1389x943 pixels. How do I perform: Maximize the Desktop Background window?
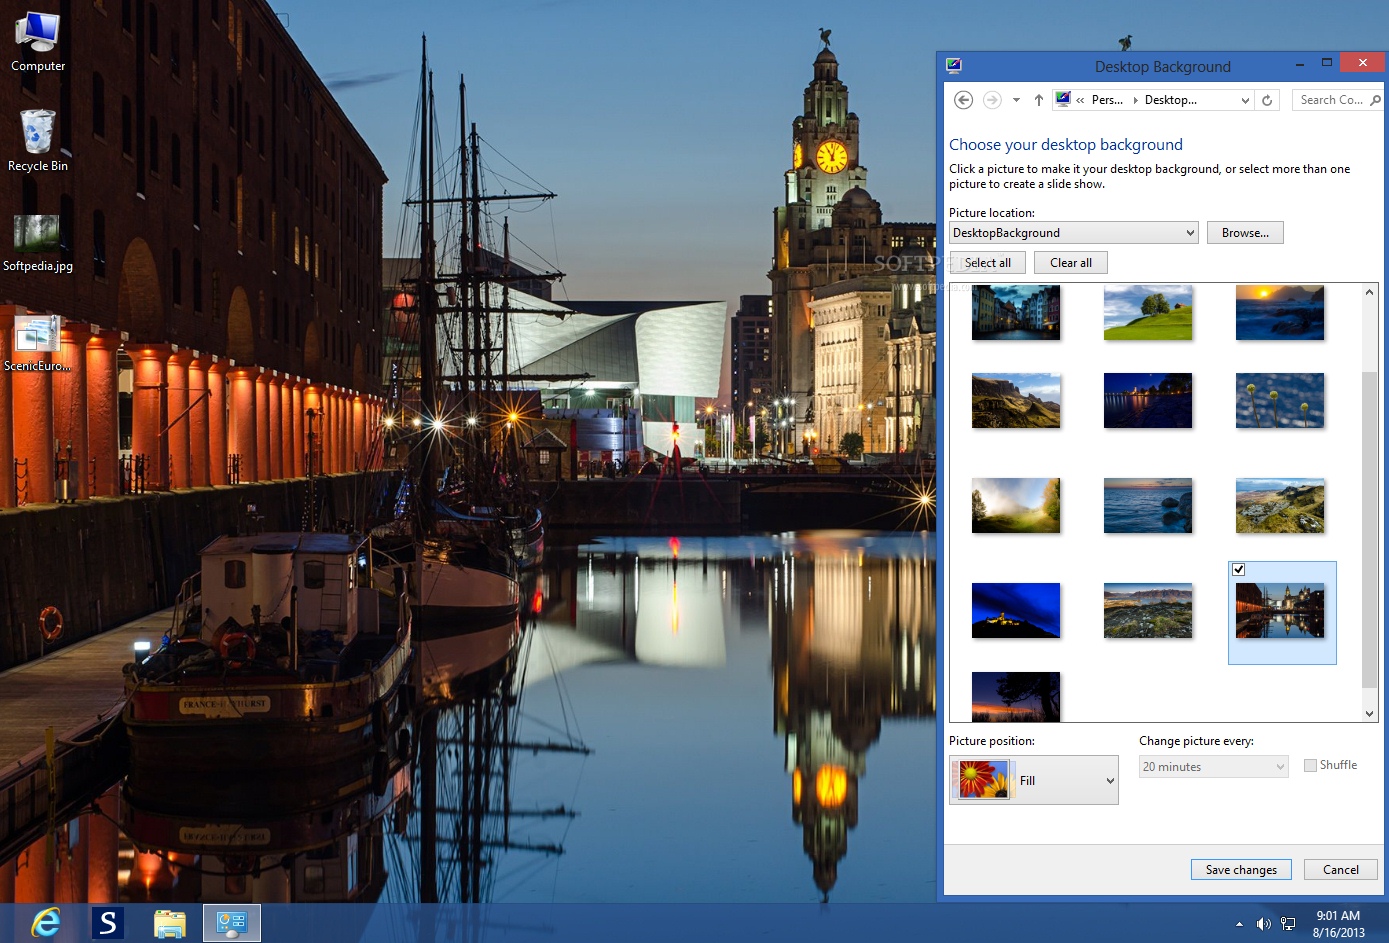tap(1327, 63)
